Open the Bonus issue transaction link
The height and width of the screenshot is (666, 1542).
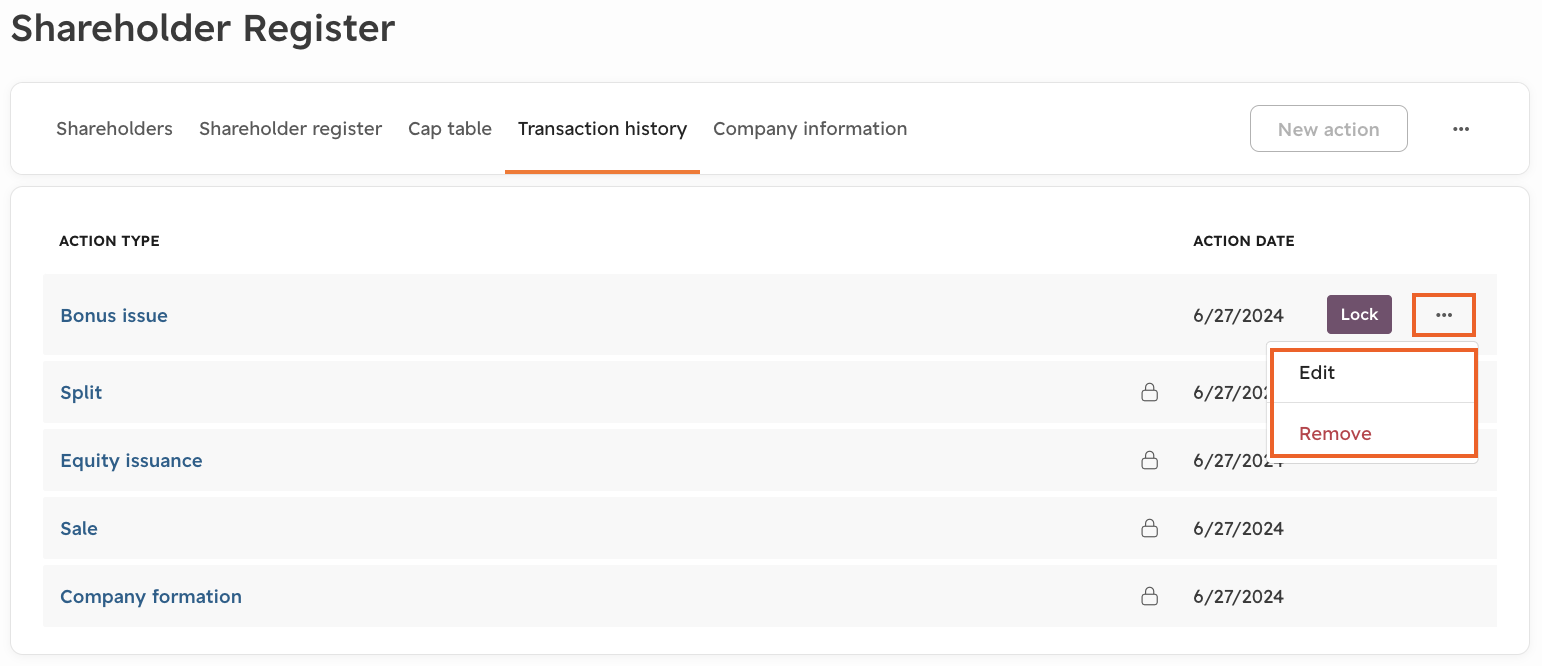click(114, 315)
